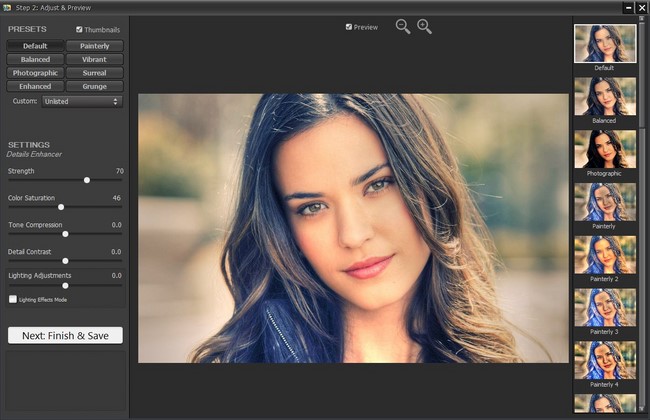The image size is (650, 420).
Task: Select the Grunge preset
Action: click(95, 86)
